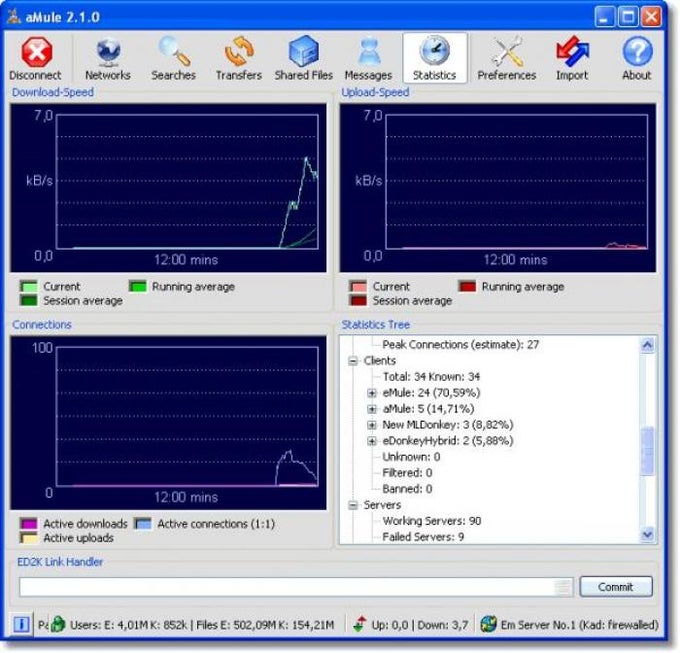Select the Statistics toolbar button
This screenshot has height=653, width=680.
click(x=435, y=58)
